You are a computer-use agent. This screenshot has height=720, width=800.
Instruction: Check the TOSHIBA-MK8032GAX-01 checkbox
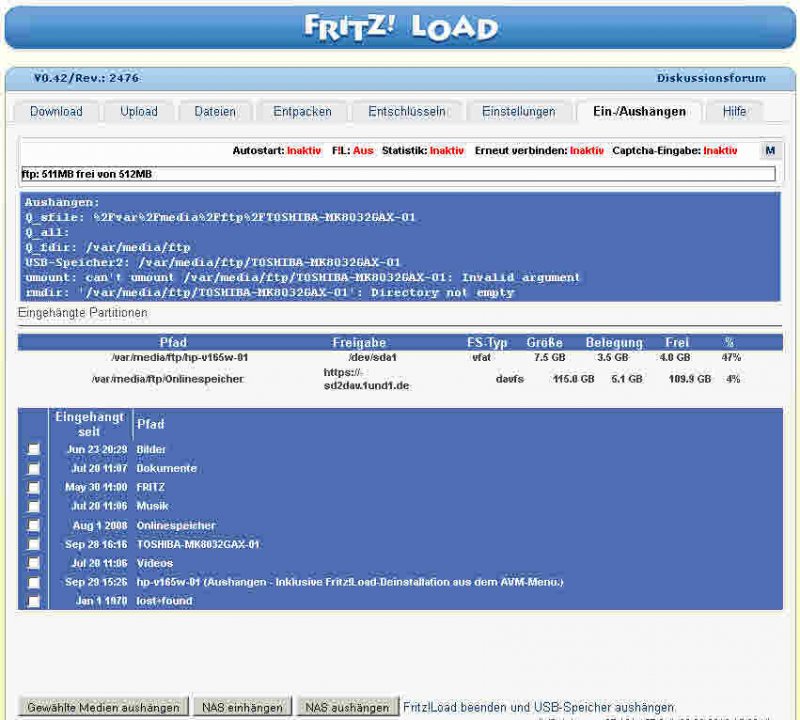34,544
